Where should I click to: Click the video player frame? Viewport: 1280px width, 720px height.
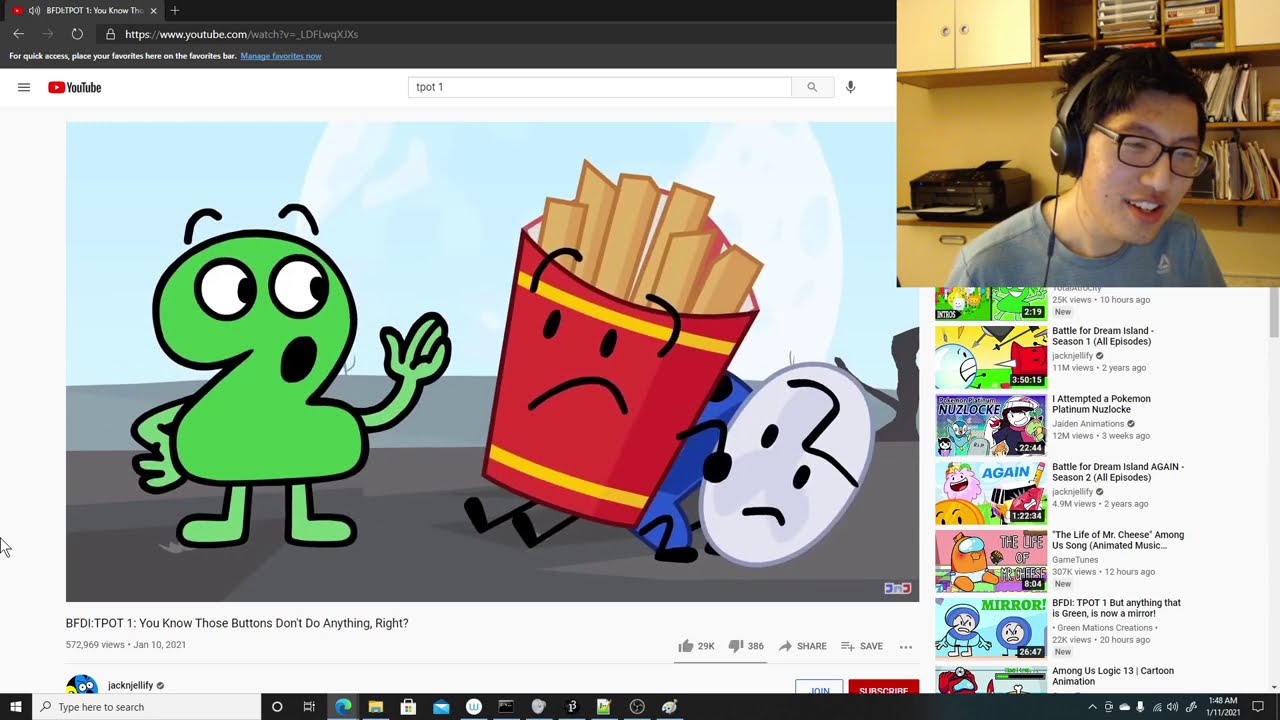[492, 362]
